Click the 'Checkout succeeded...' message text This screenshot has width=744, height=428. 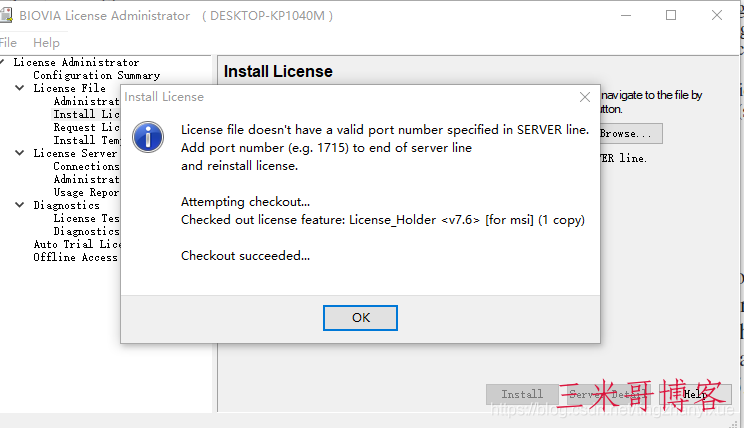pos(245,256)
